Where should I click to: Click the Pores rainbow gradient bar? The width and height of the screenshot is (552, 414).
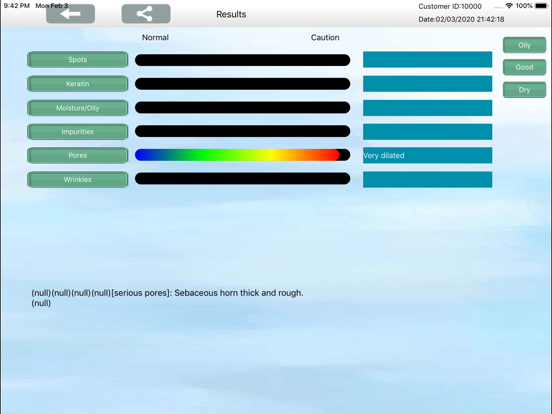[243, 155]
